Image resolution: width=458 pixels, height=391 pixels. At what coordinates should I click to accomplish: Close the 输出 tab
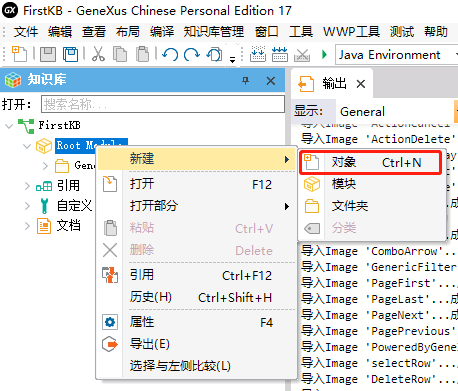pyautogui.click(x=361, y=84)
